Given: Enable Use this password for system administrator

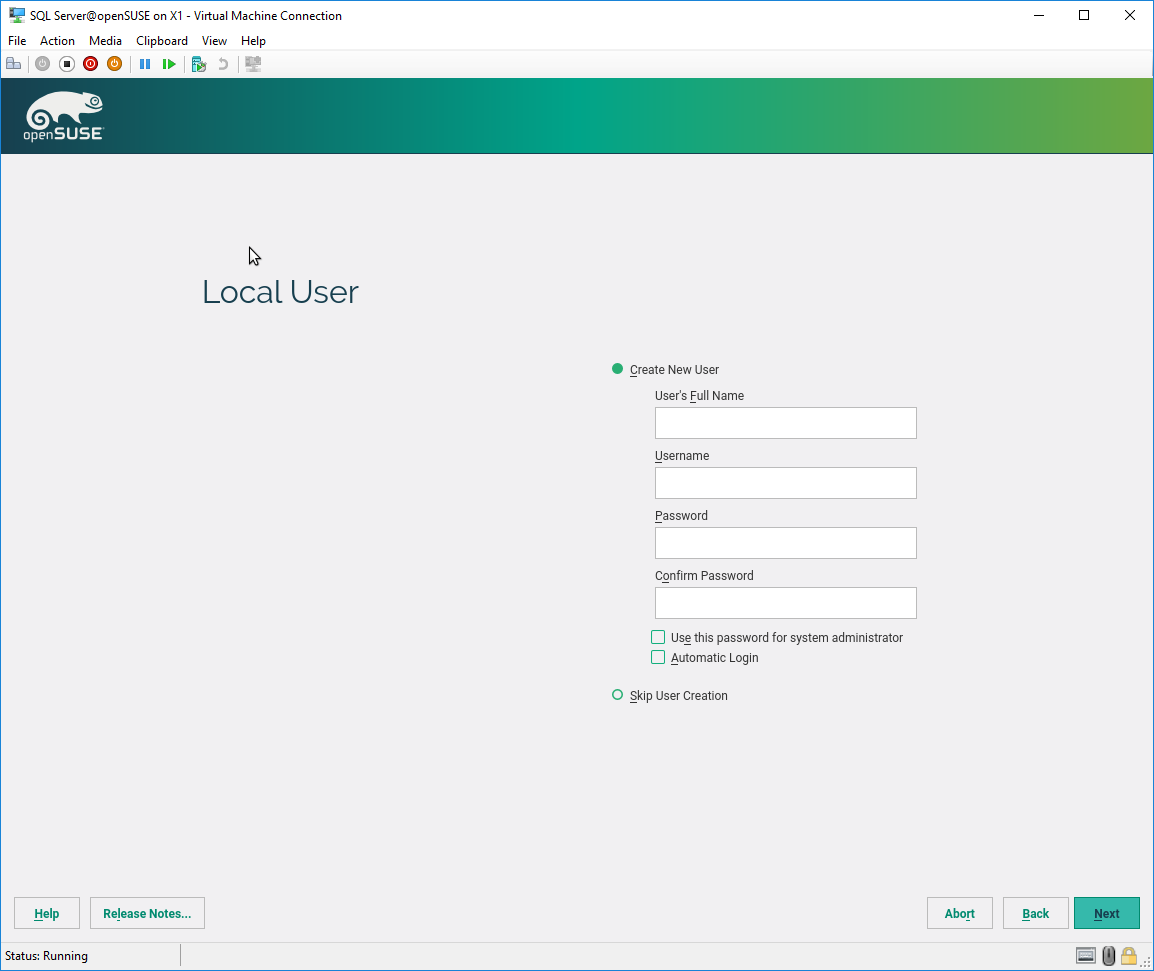Looking at the screenshot, I should point(658,637).
